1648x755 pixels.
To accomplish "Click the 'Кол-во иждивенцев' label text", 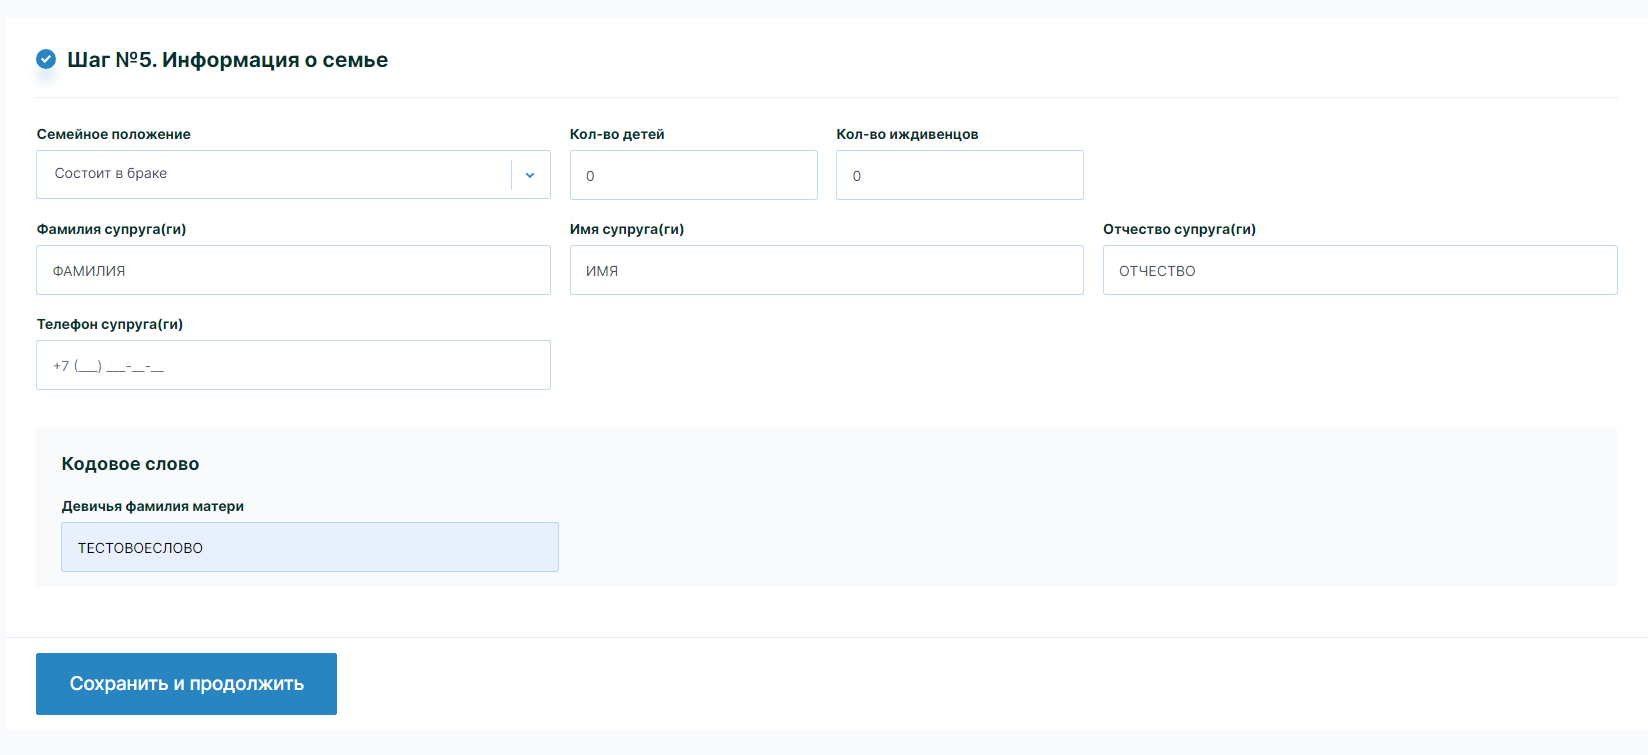I will click(907, 134).
